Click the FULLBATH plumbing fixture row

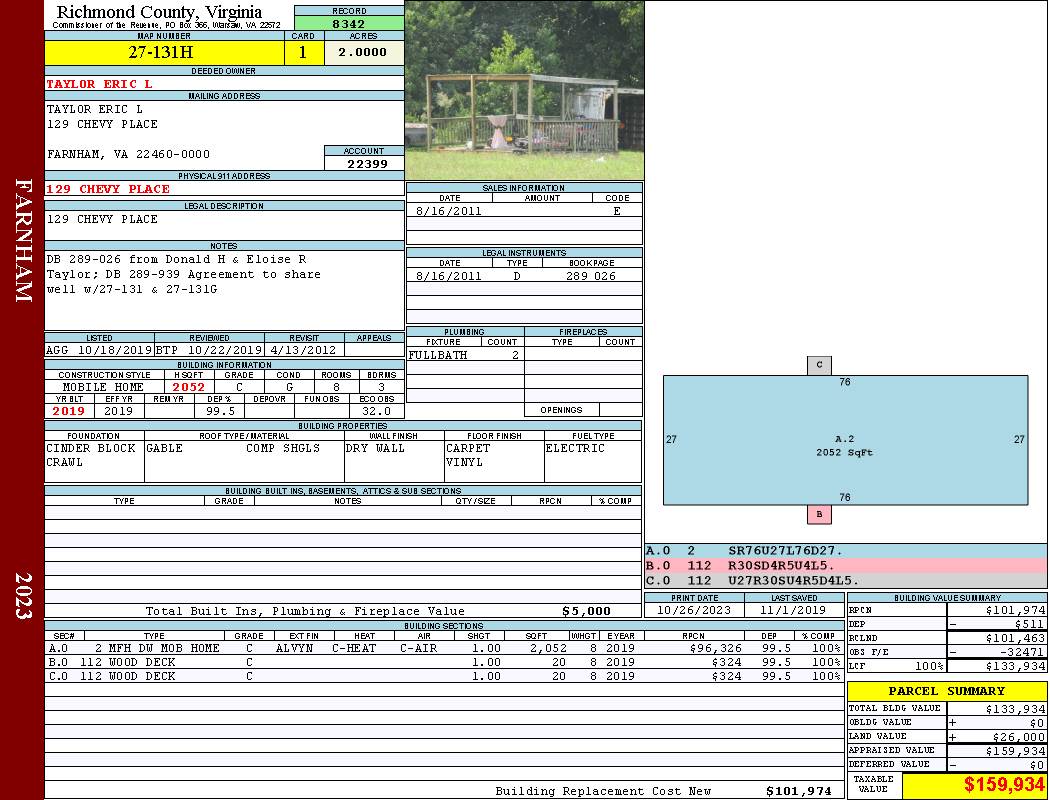tap(465, 355)
